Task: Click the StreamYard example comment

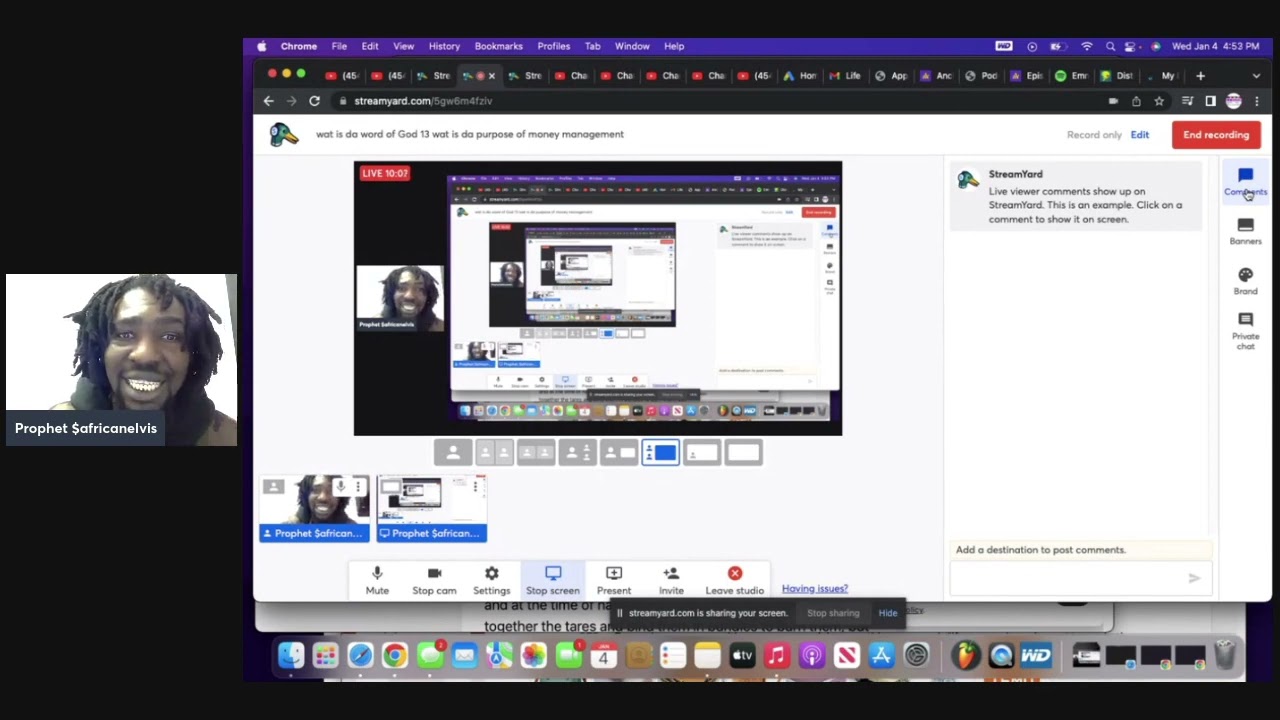Action: pyautogui.click(x=1076, y=197)
